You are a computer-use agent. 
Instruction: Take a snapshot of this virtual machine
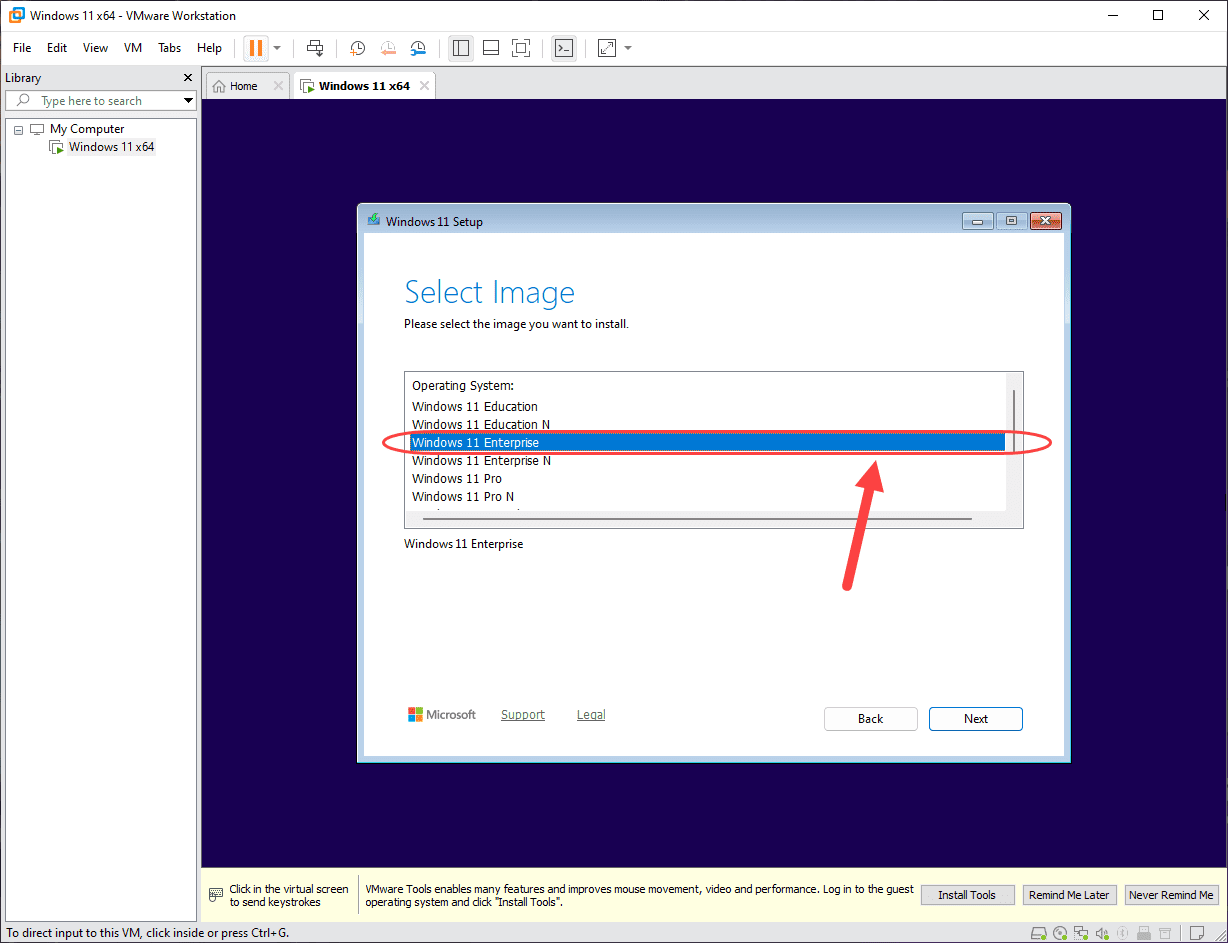[x=358, y=48]
